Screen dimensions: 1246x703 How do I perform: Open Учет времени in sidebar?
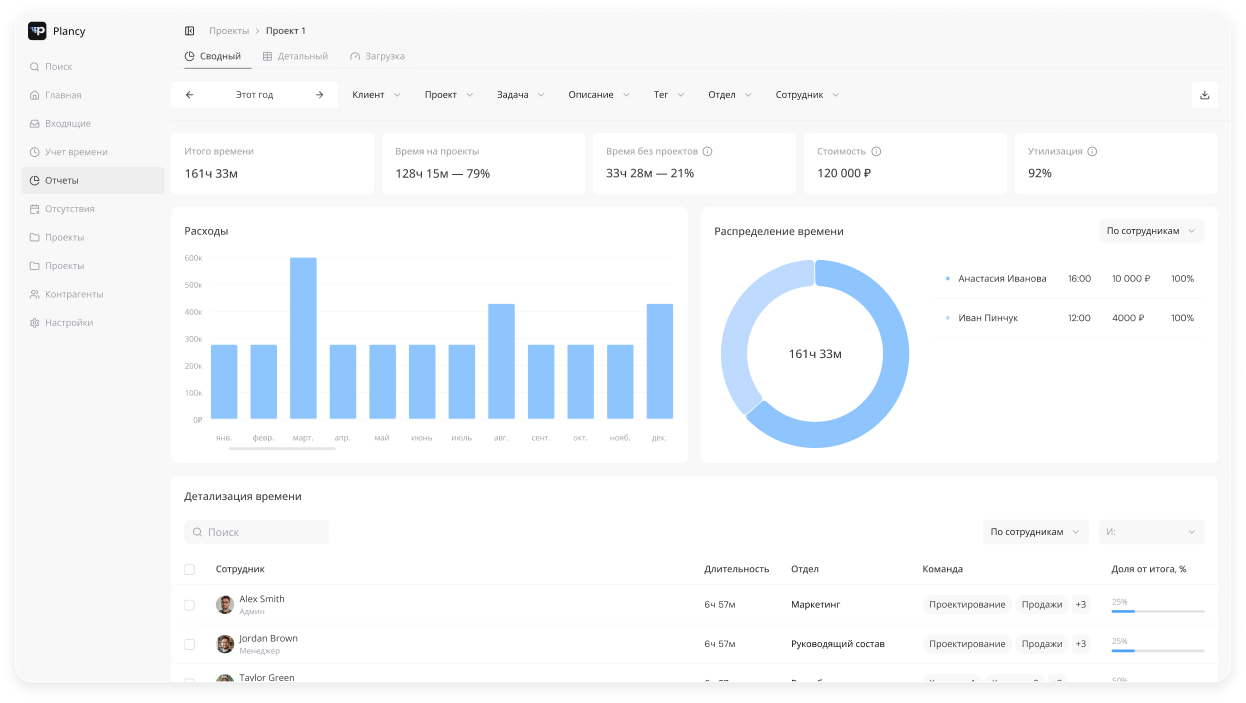pyautogui.click(x=76, y=152)
